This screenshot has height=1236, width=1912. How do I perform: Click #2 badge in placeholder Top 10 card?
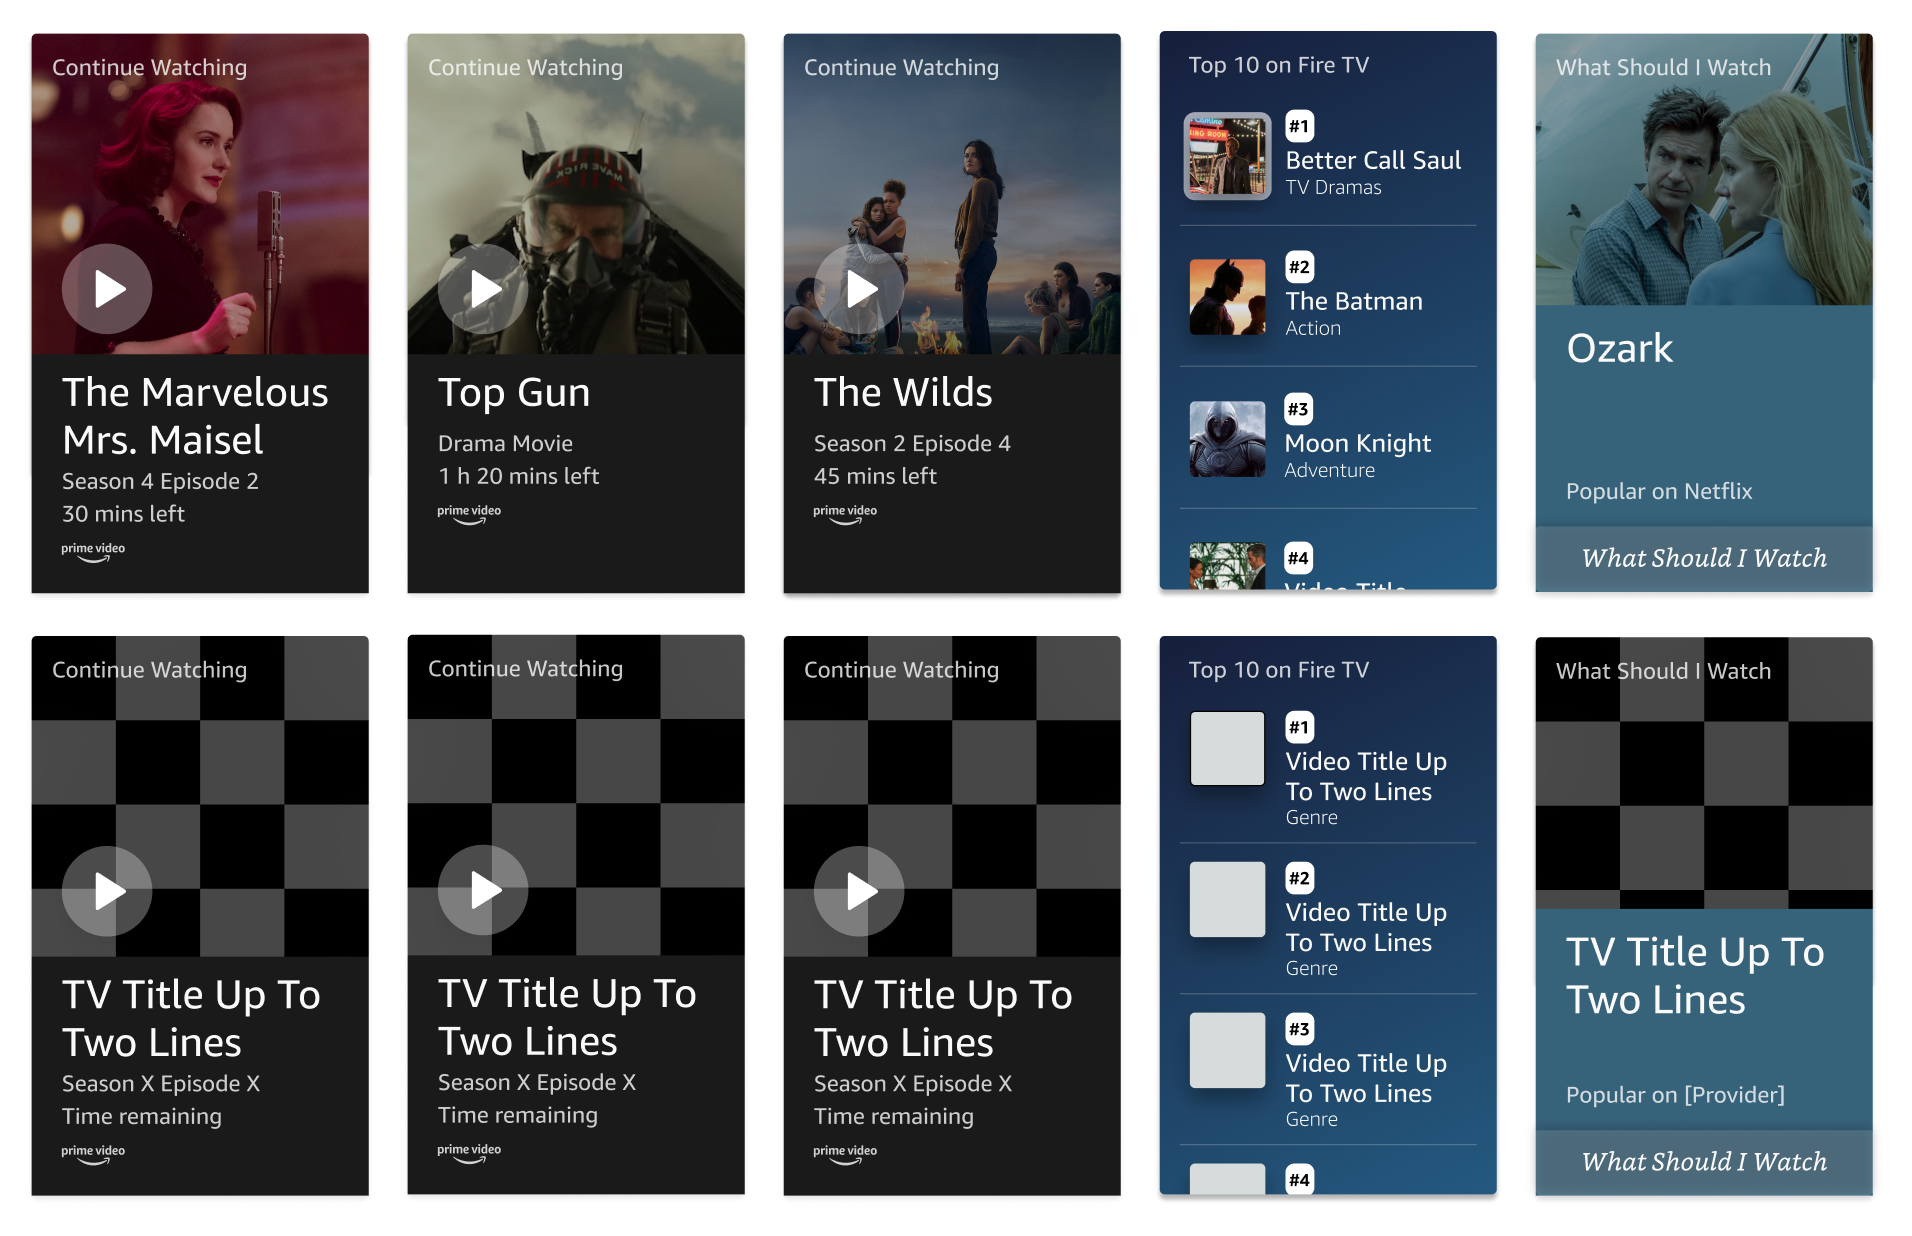click(1299, 878)
